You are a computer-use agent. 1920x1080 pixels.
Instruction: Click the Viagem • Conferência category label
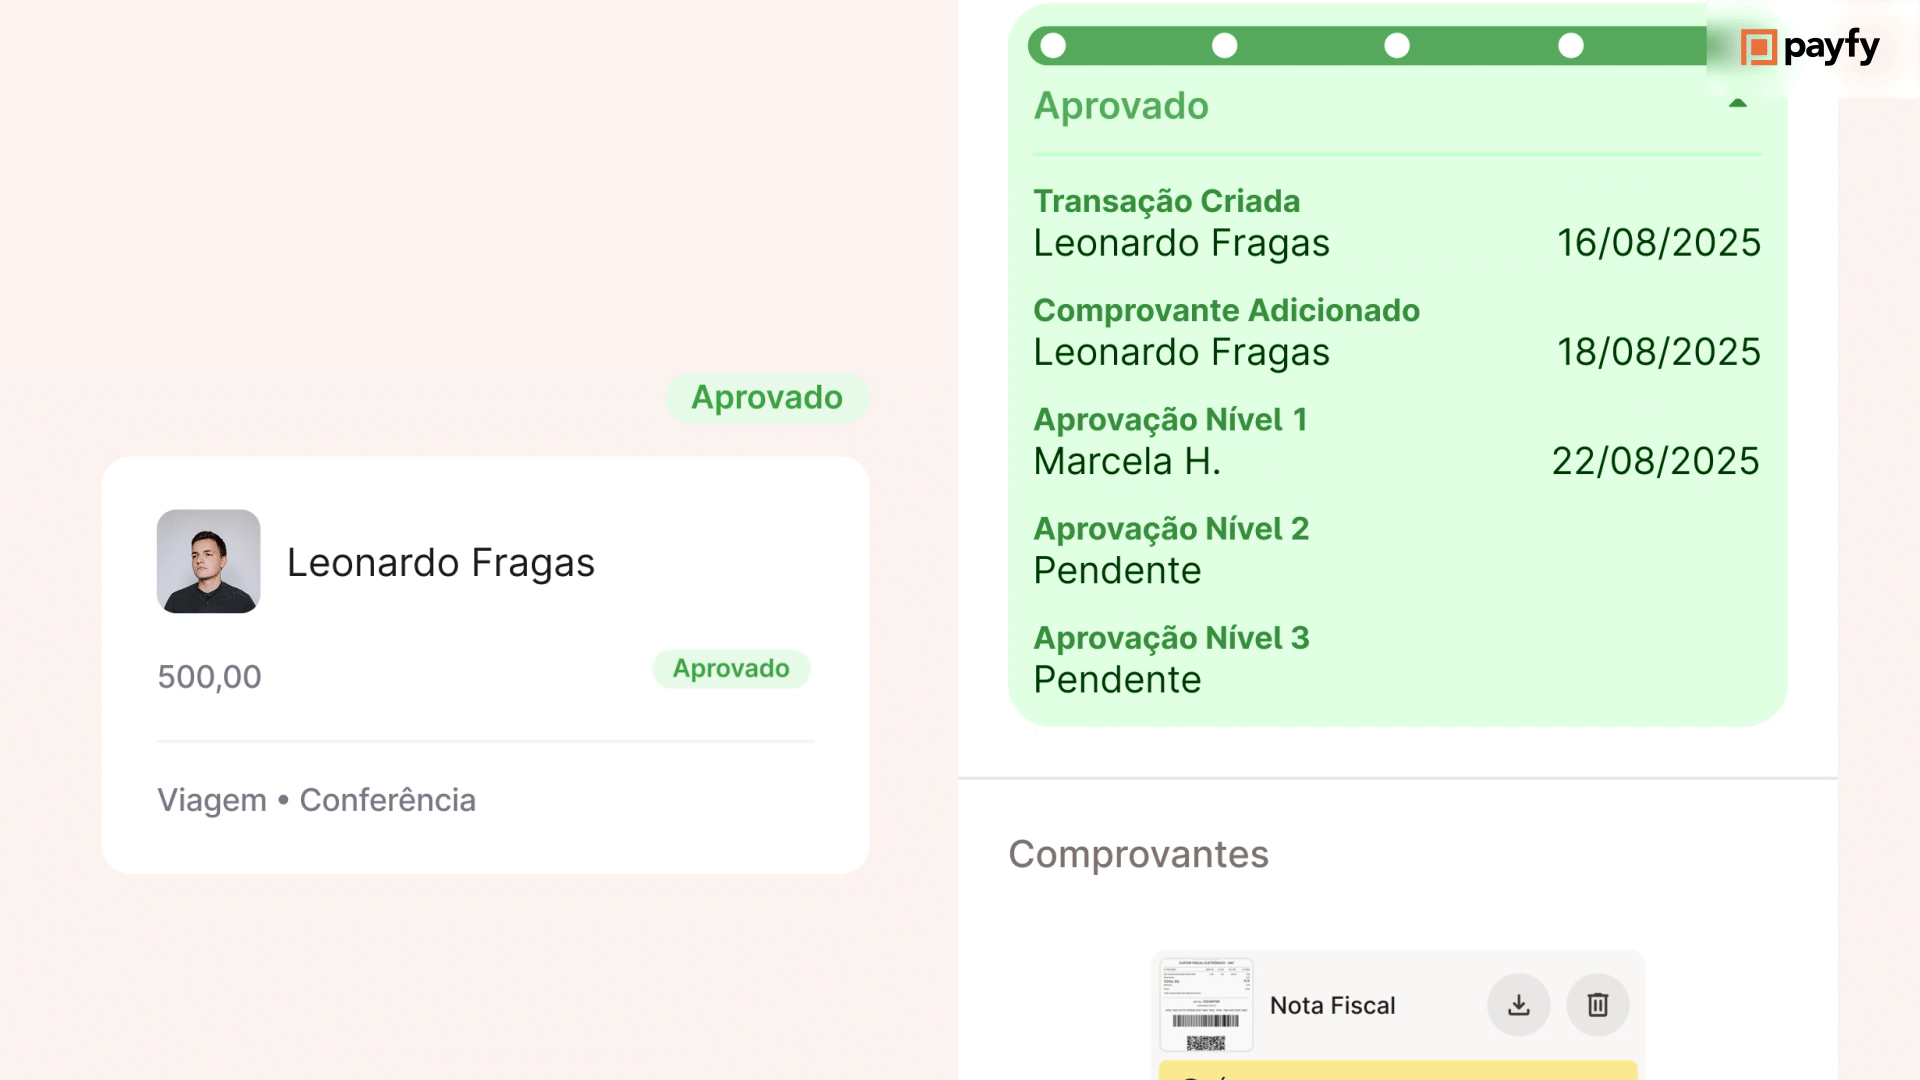click(x=316, y=800)
